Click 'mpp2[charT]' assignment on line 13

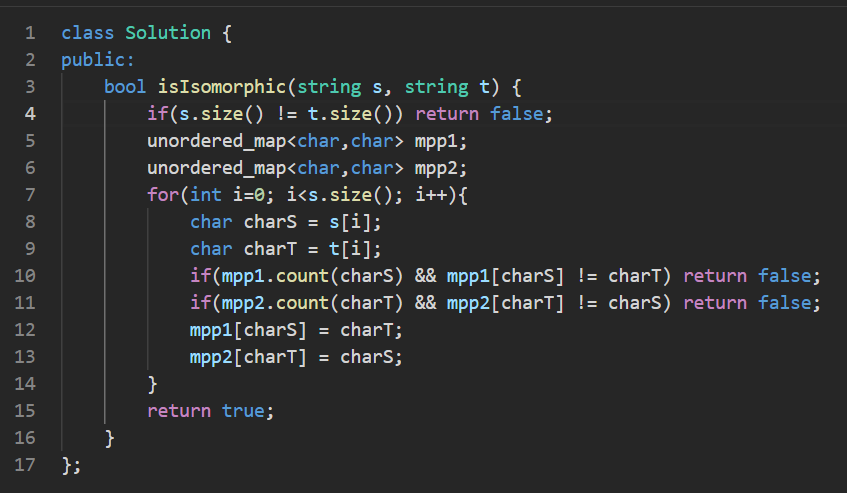tap(248, 357)
